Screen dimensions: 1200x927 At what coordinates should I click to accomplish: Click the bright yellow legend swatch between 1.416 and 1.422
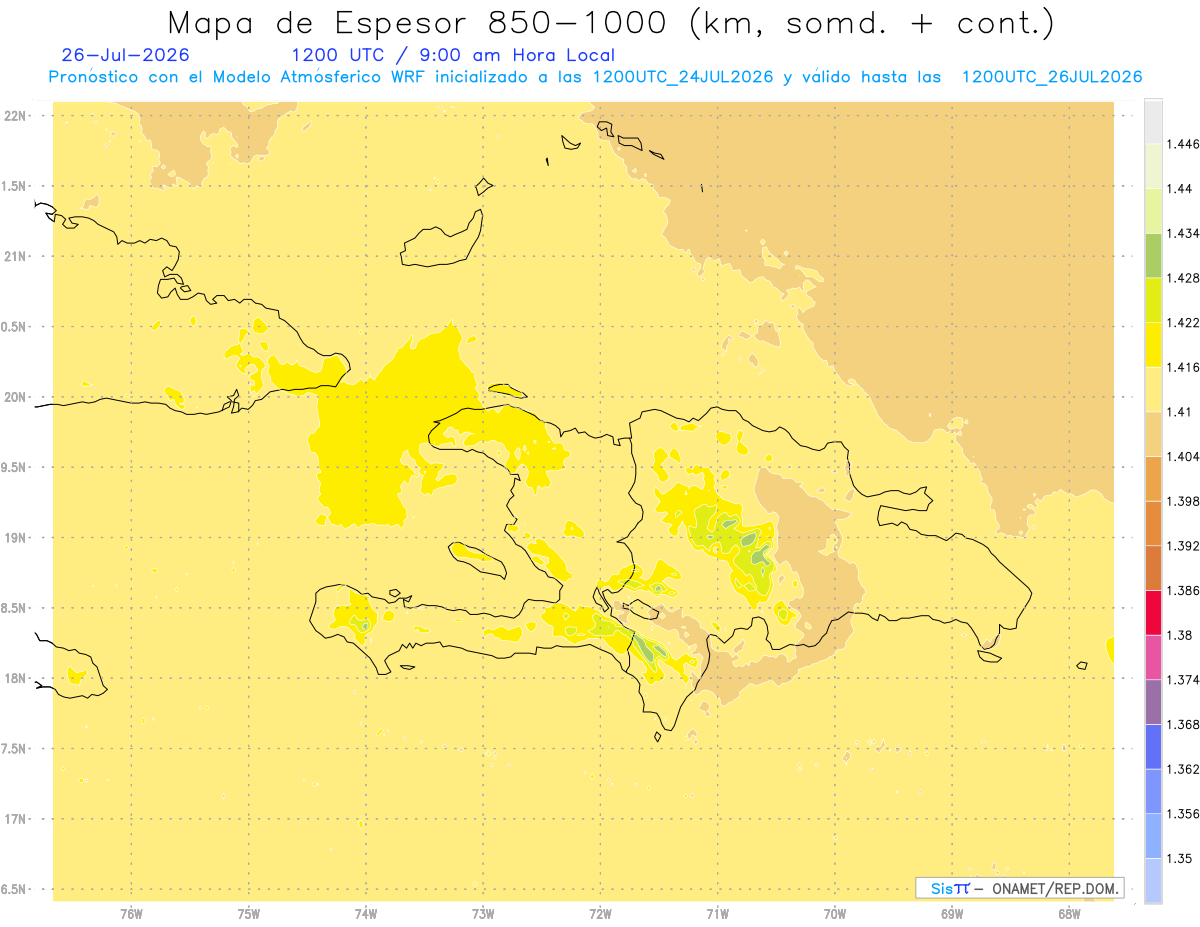coord(1153,345)
